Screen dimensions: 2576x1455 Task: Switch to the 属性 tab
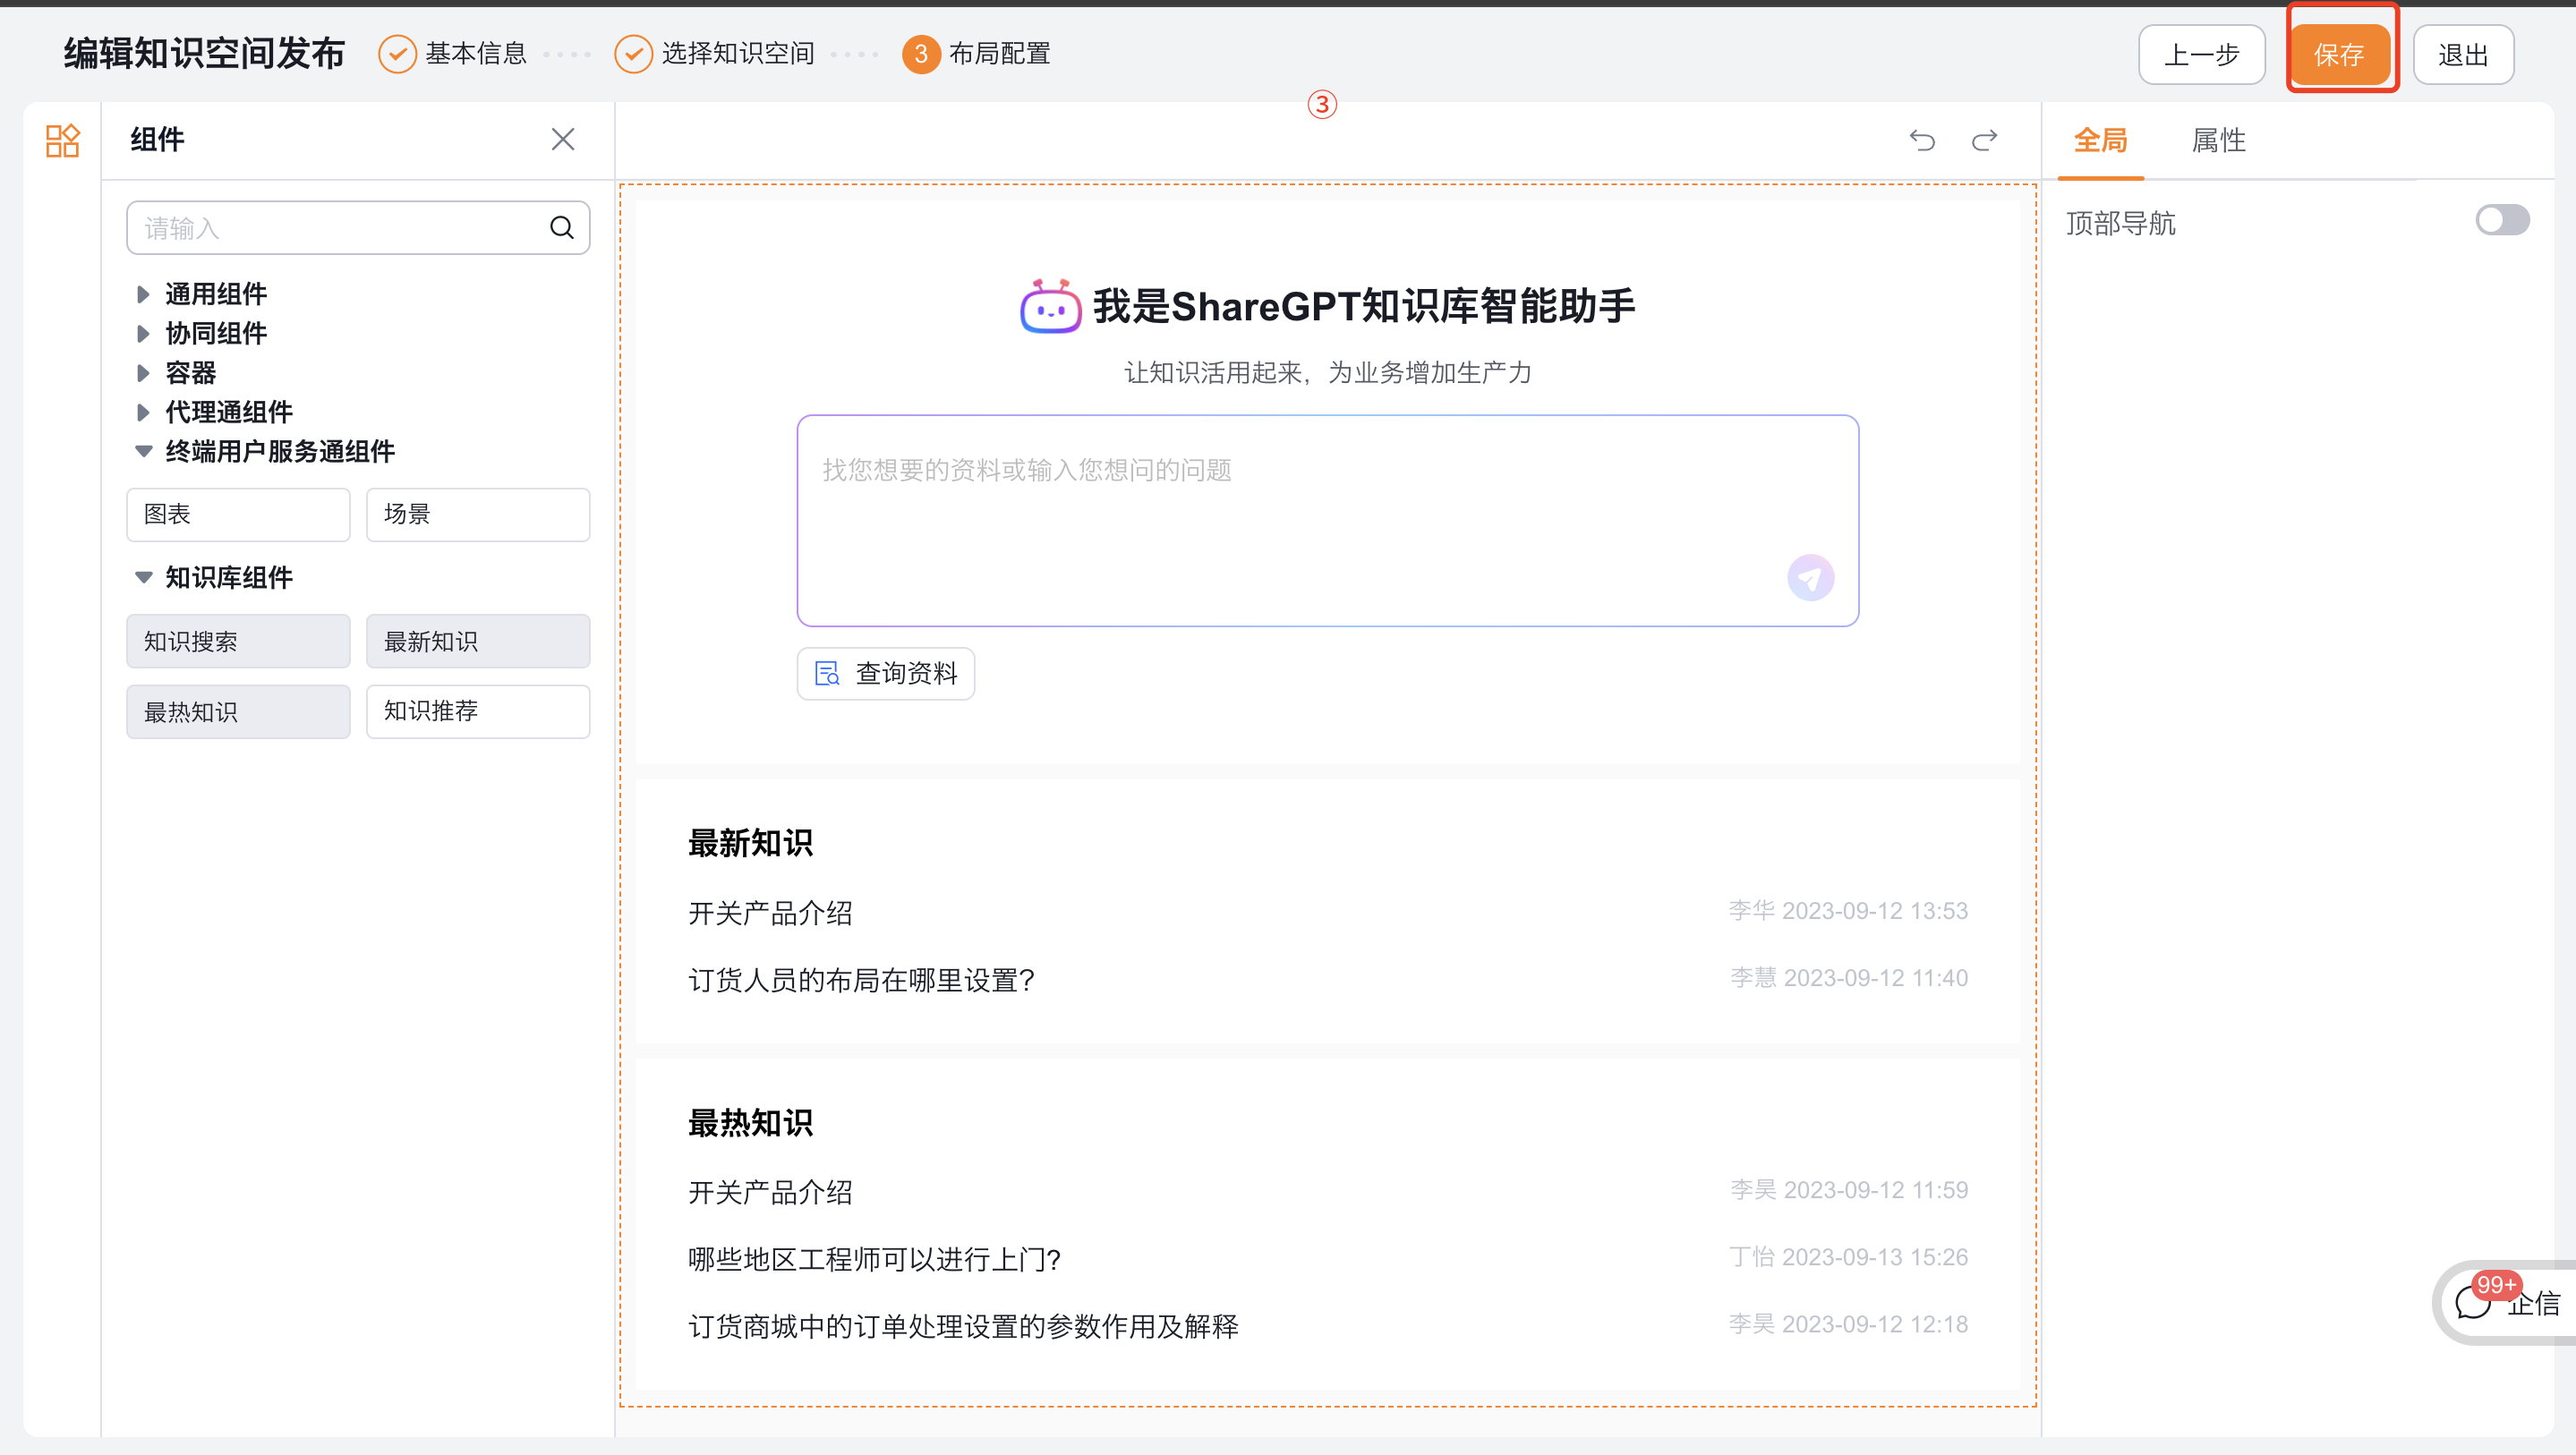pos(2218,141)
